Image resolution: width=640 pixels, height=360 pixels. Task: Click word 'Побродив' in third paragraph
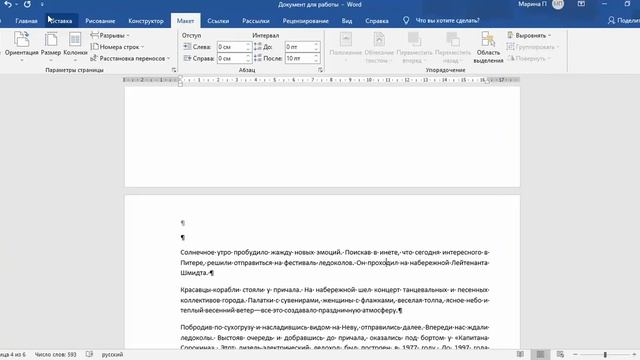click(196, 327)
